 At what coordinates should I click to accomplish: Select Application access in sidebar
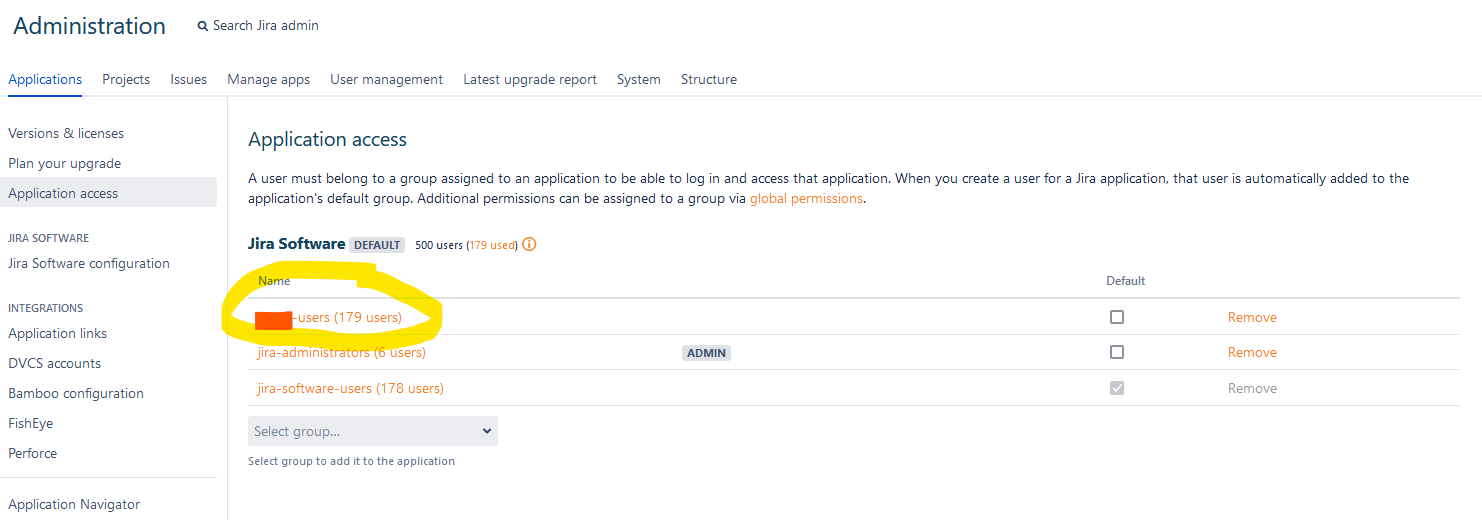108,193
